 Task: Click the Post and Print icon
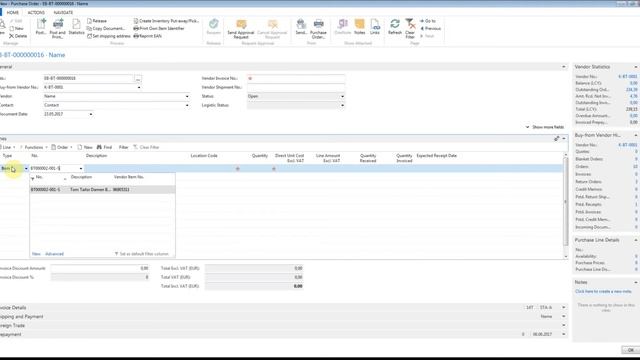pos(58,28)
